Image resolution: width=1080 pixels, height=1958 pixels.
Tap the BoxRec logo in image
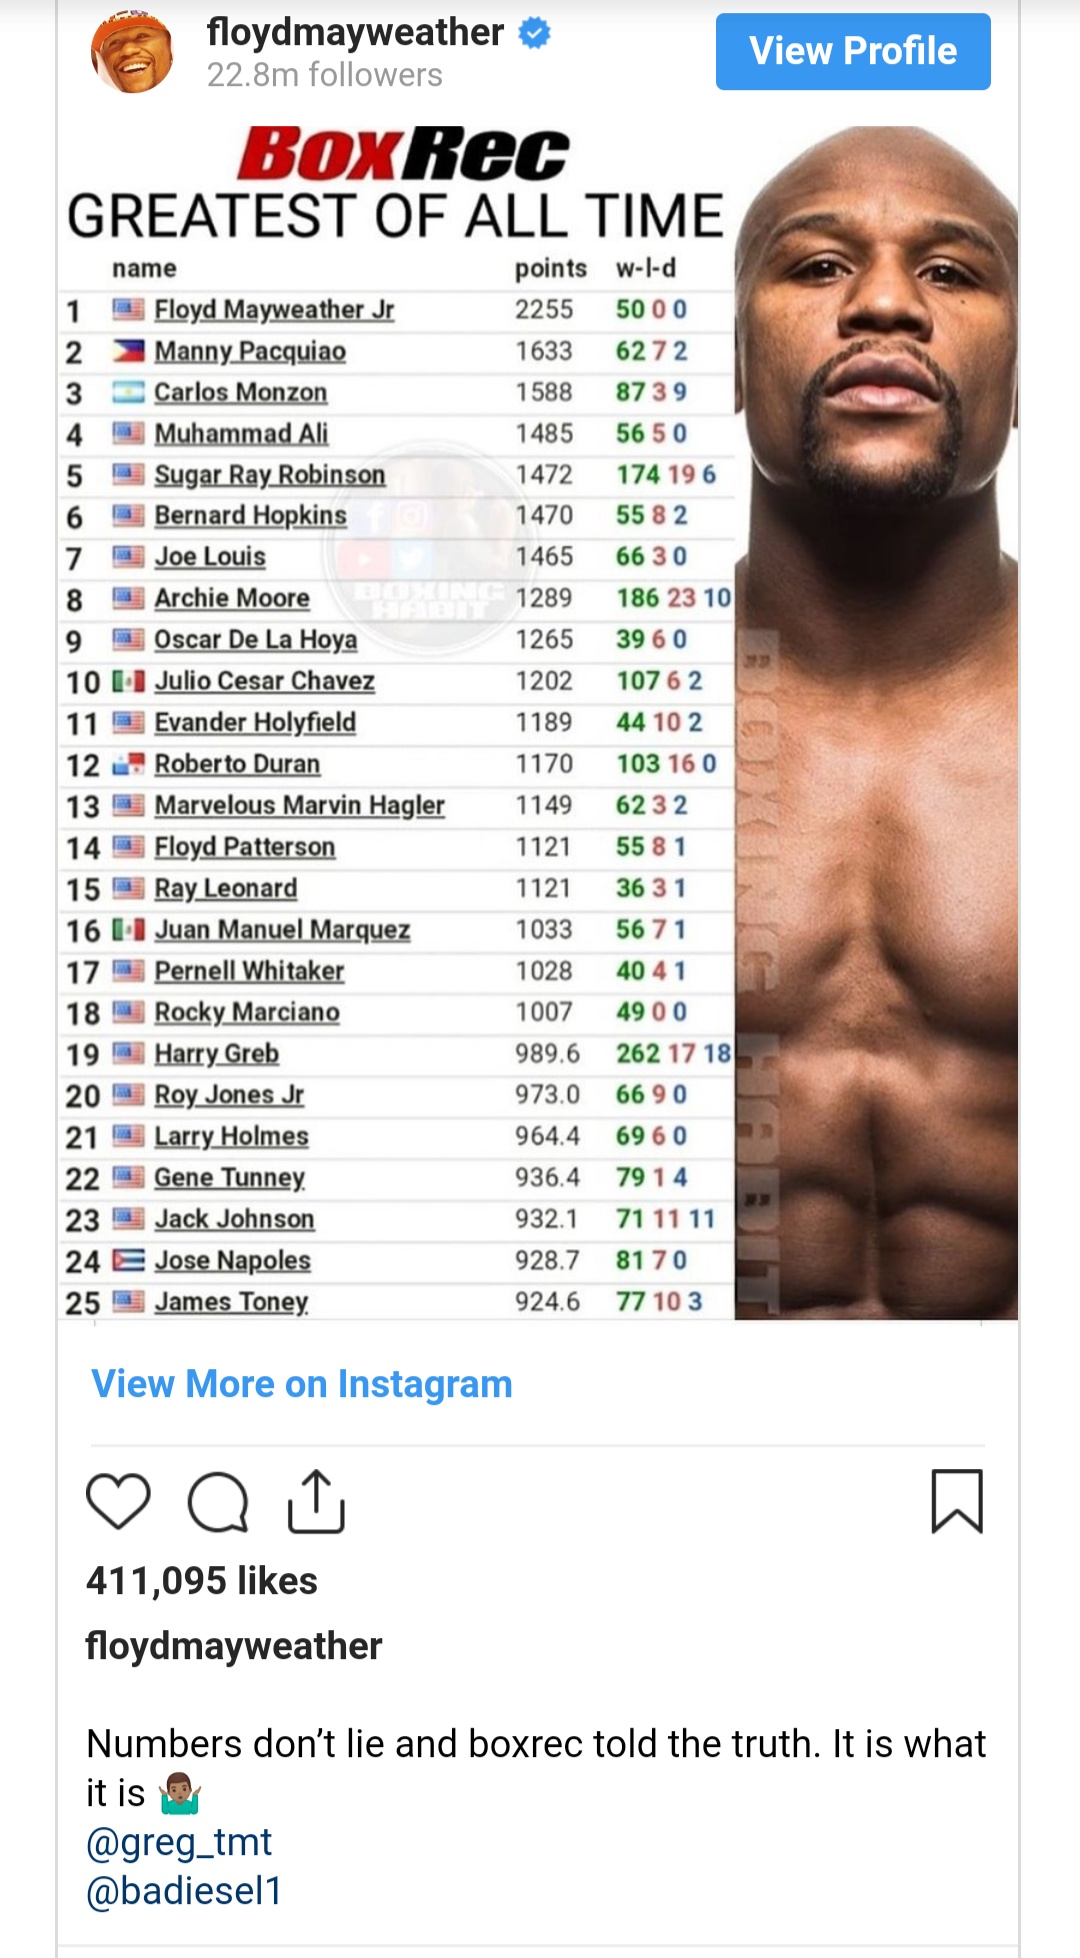coord(403,155)
